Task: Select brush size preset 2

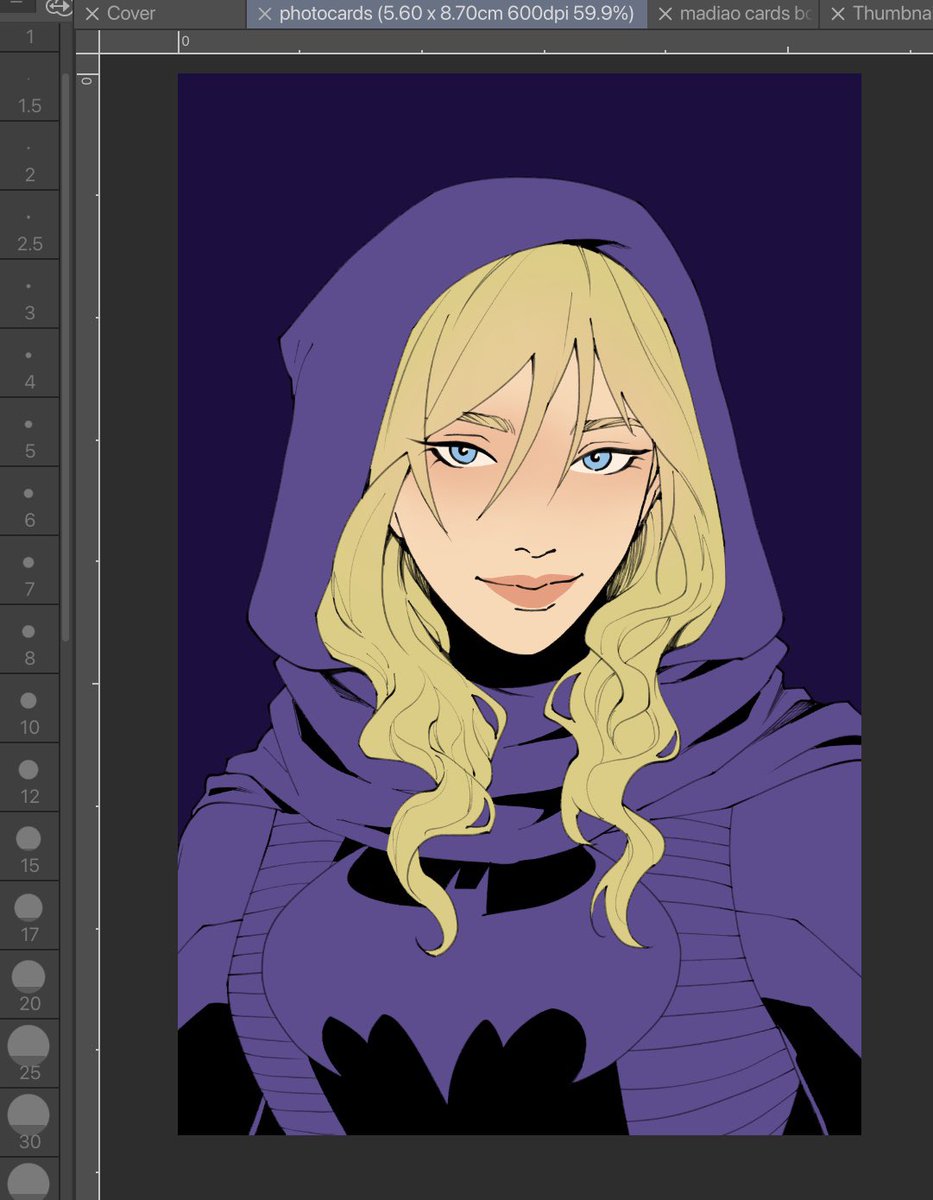Action: [x=30, y=156]
